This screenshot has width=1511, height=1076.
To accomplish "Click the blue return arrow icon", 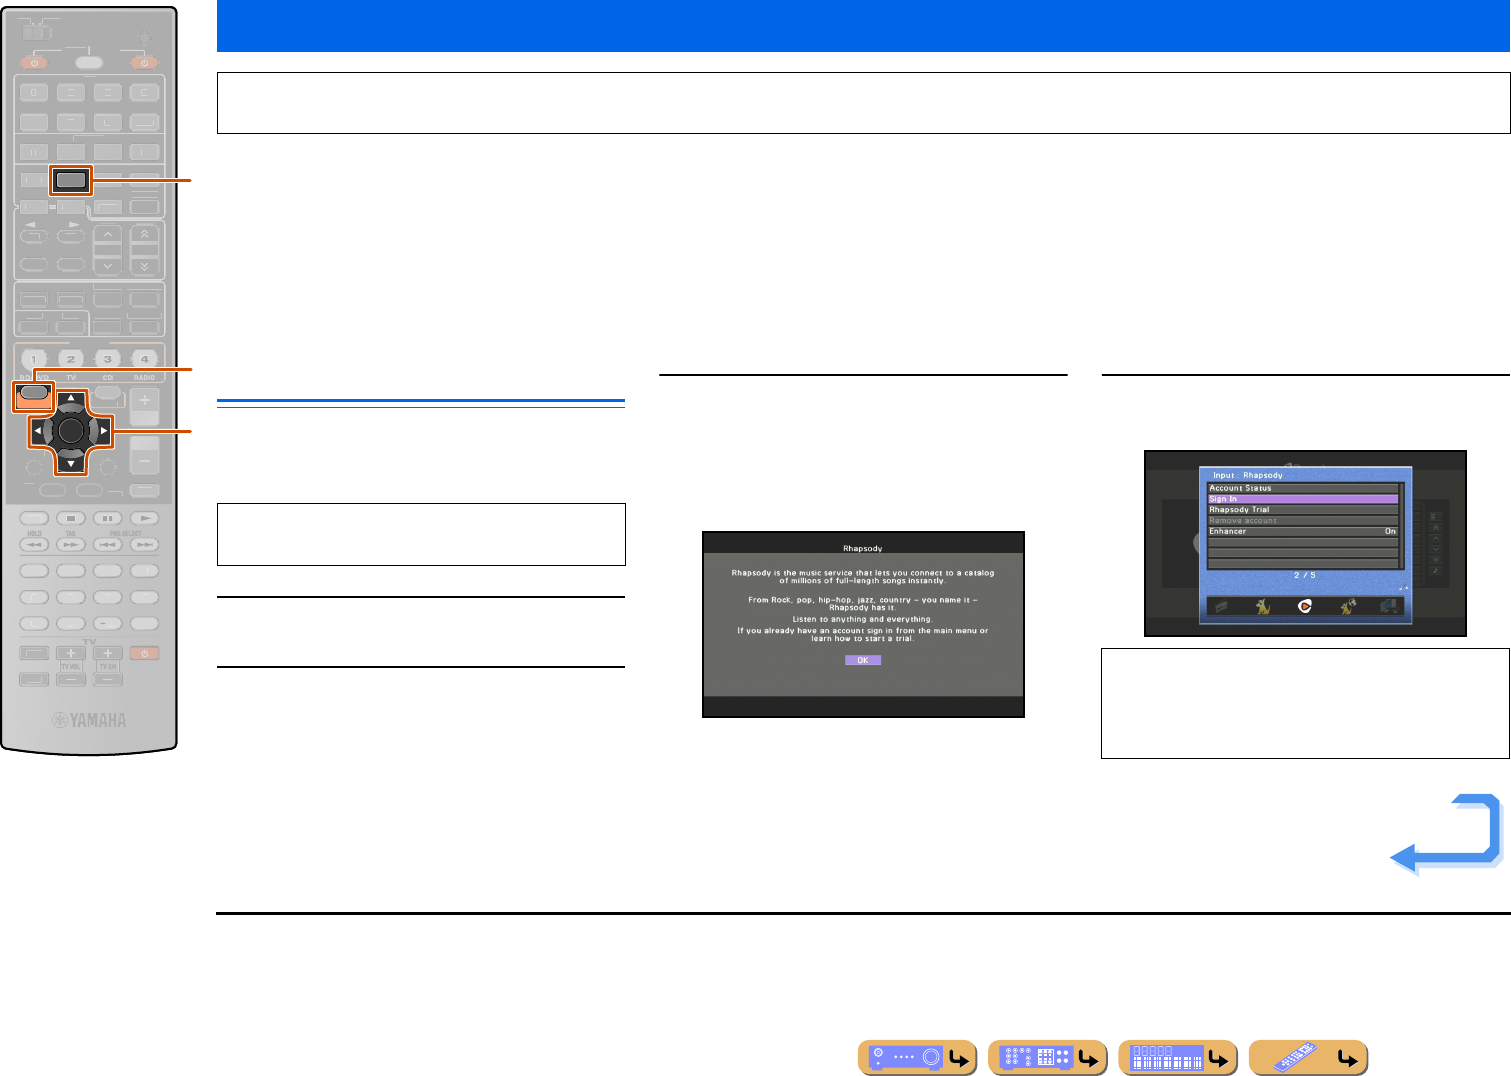I will coord(1446,835).
